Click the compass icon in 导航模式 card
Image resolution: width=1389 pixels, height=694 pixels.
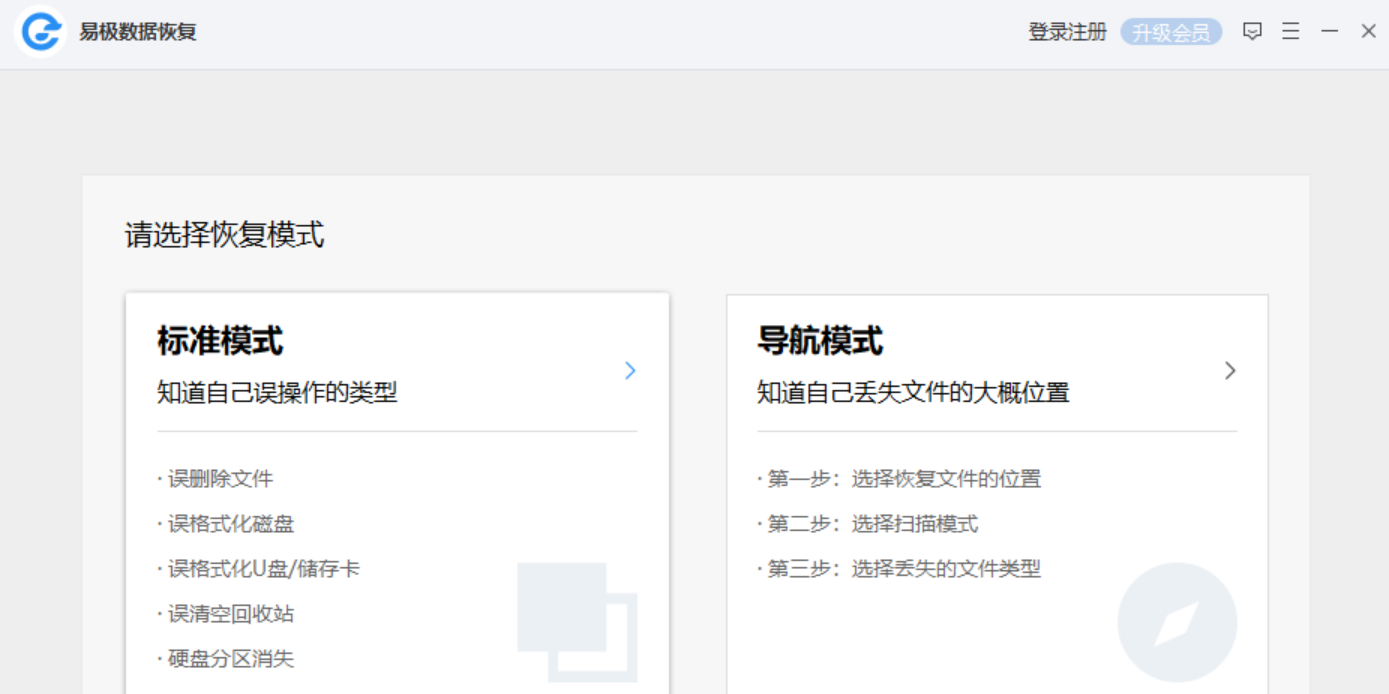pyautogui.click(x=1177, y=622)
